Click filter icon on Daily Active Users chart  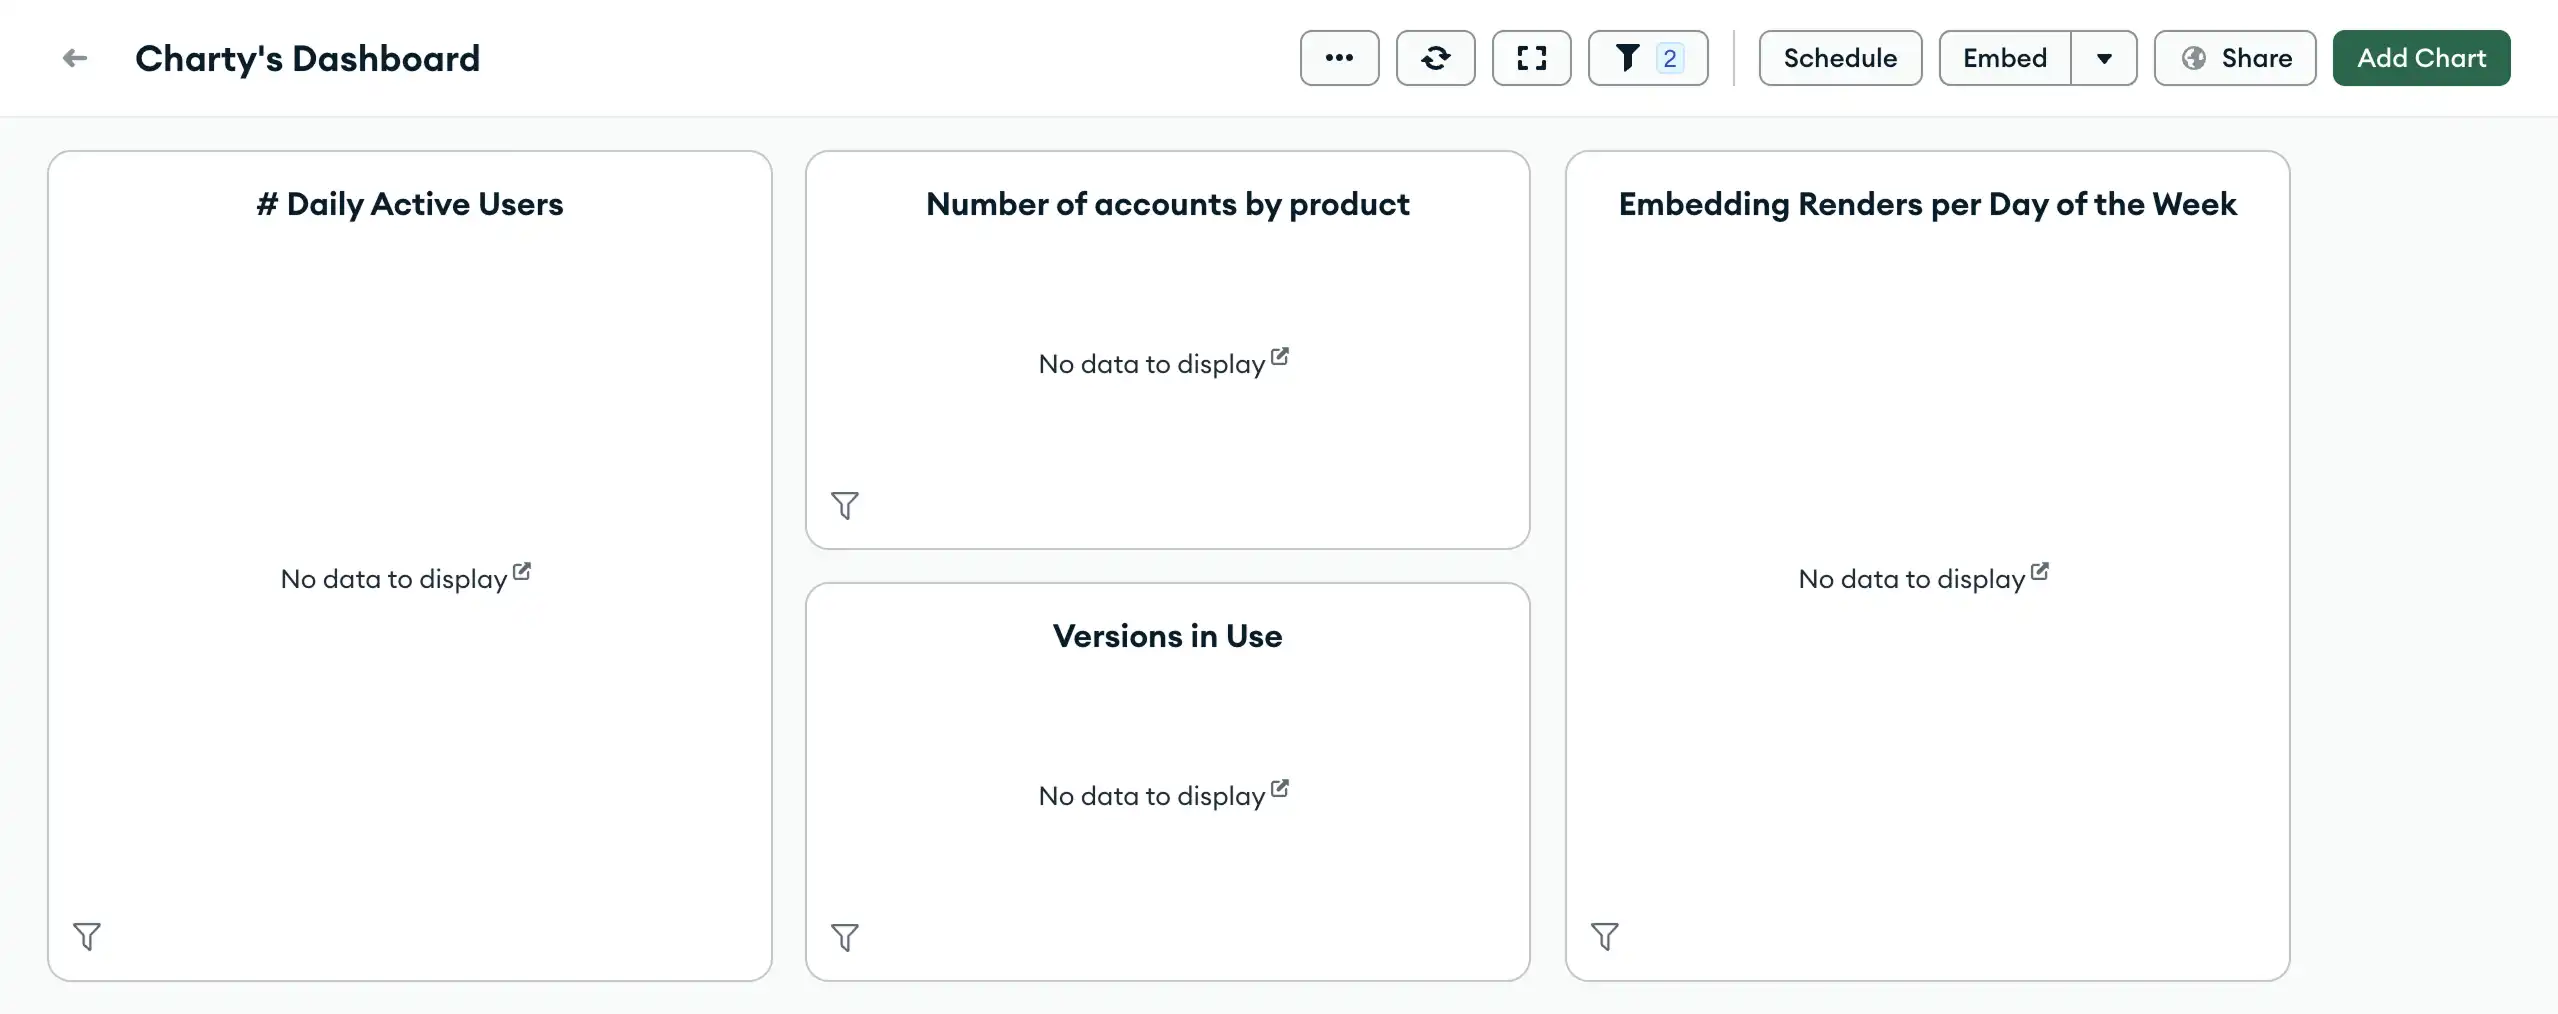pos(87,937)
